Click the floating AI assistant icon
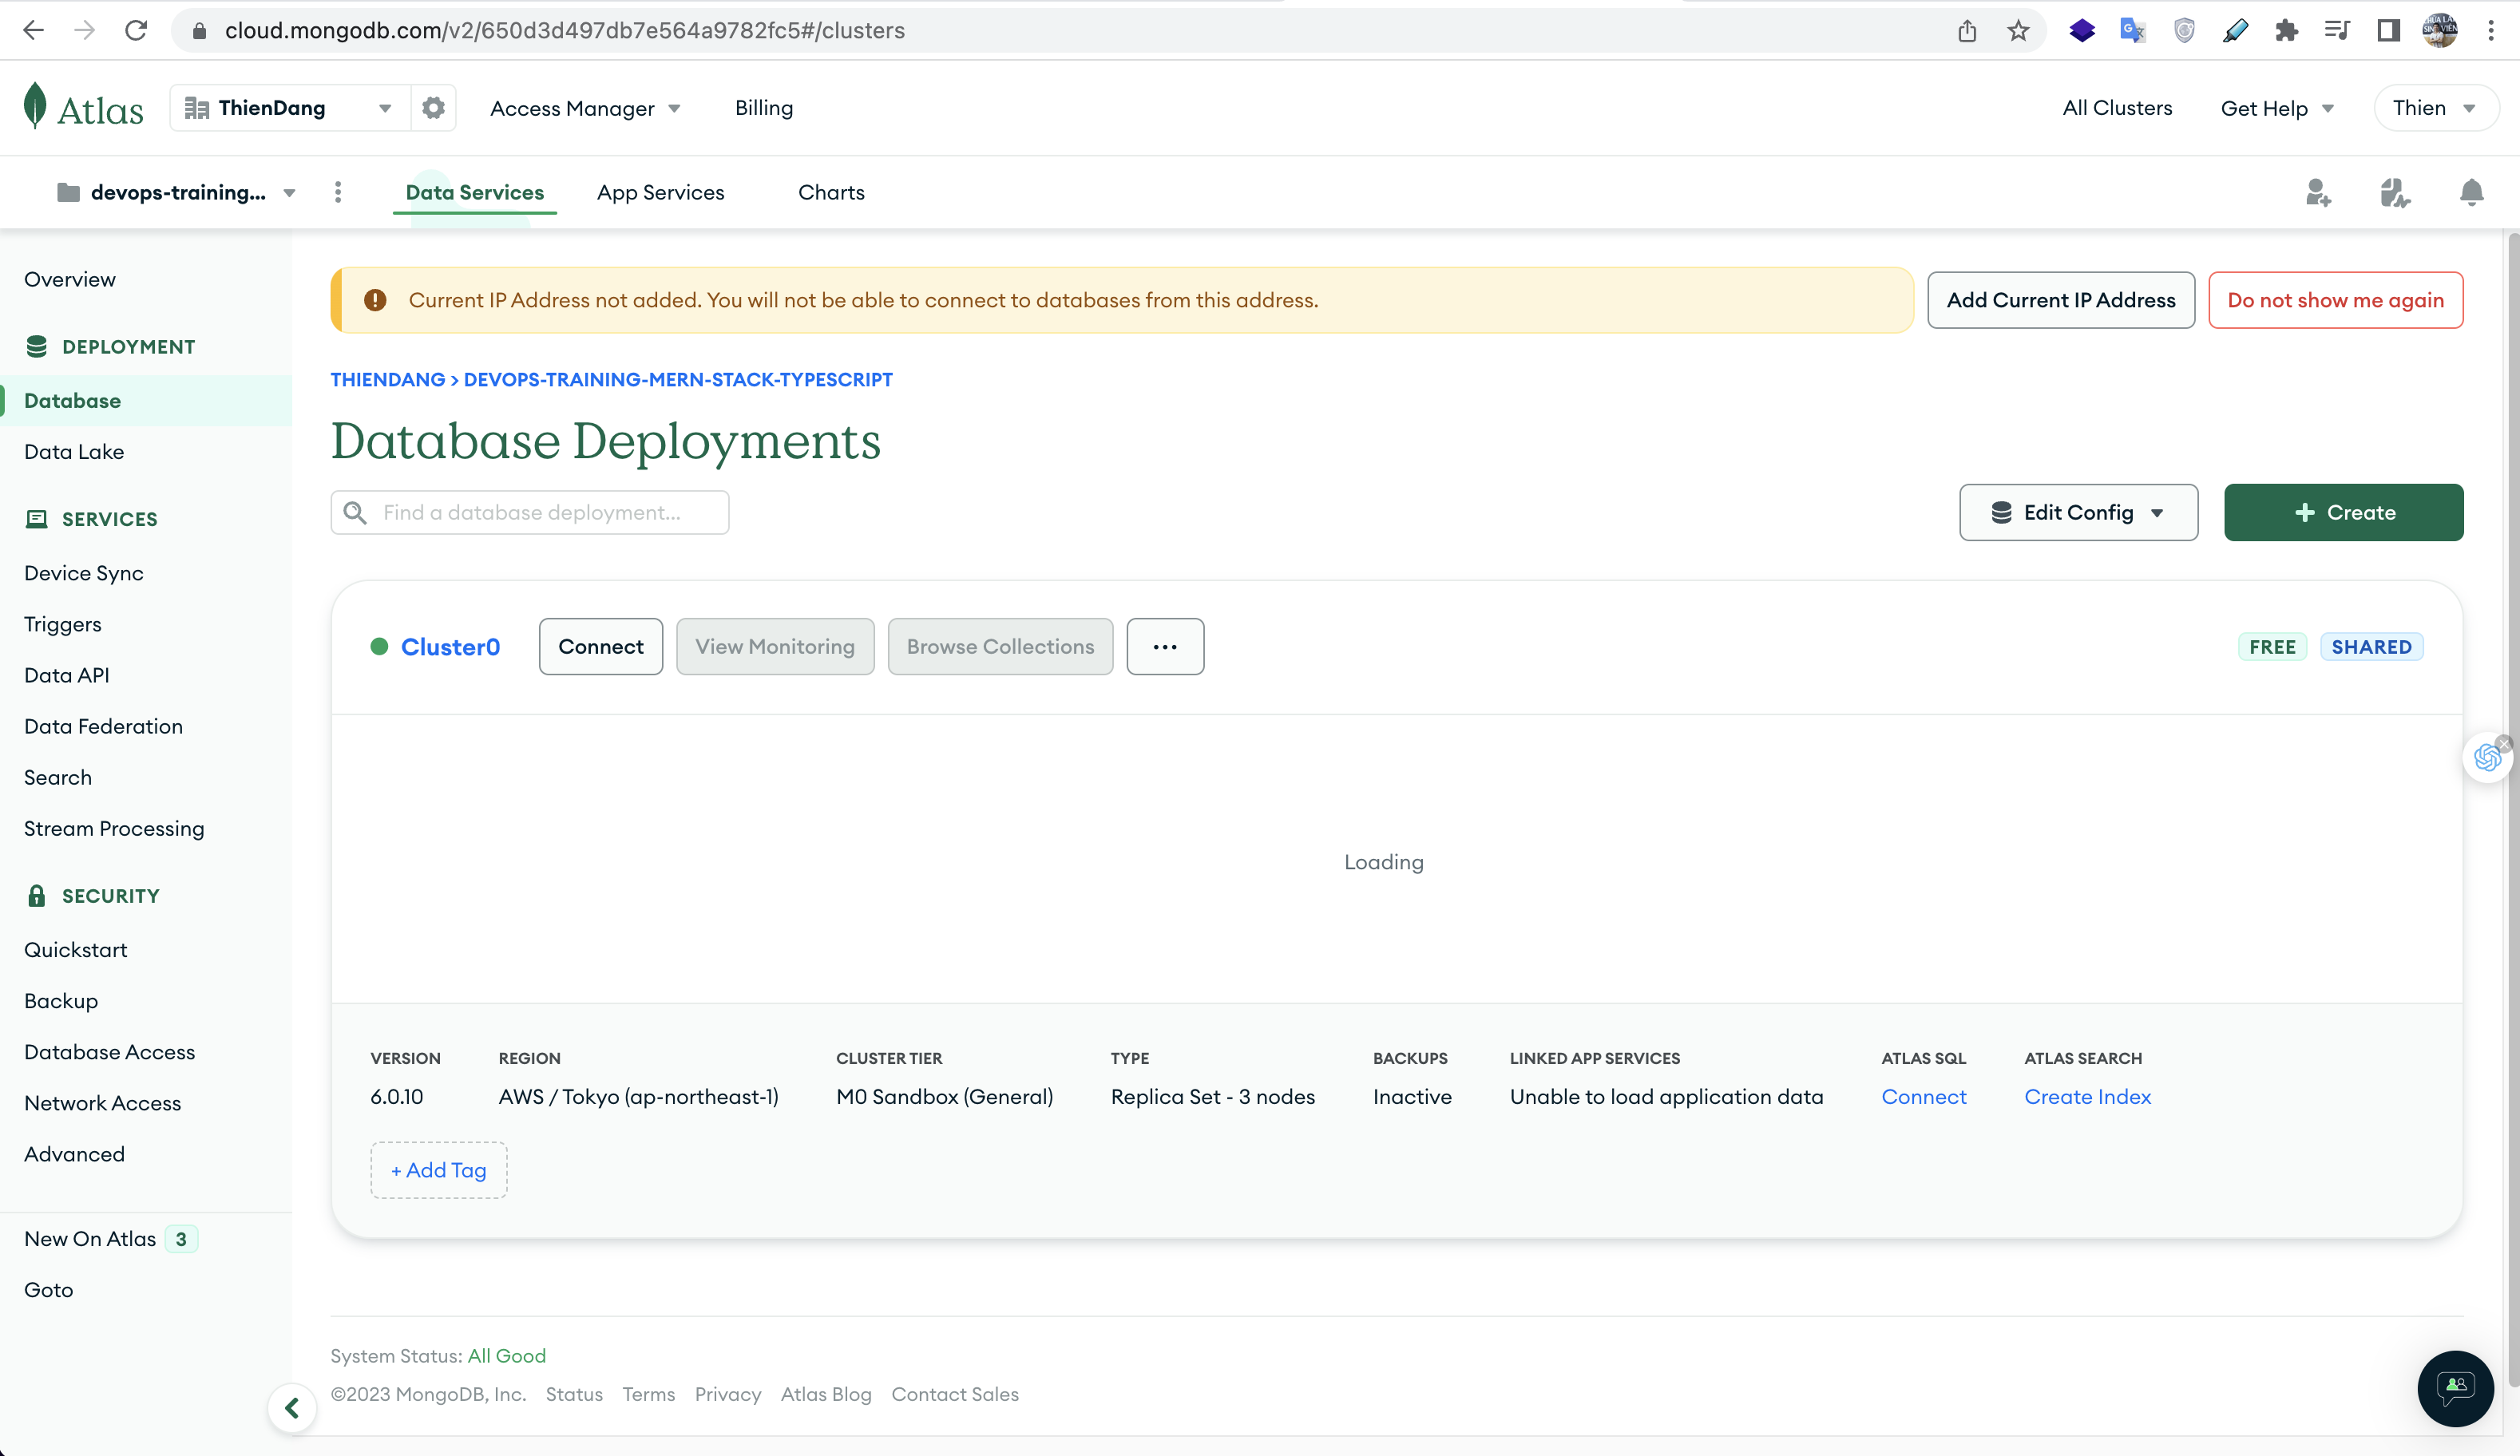 (2486, 758)
